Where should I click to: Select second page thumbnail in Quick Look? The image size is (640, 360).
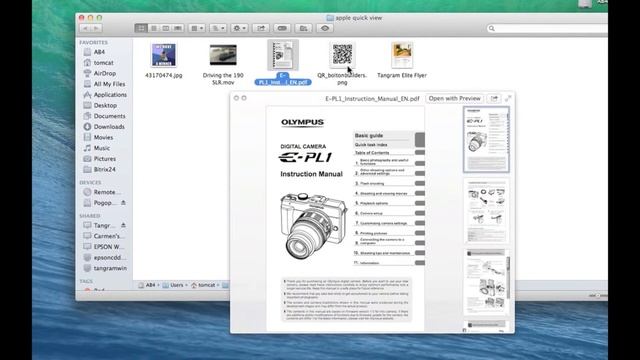(x=486, y=211)
